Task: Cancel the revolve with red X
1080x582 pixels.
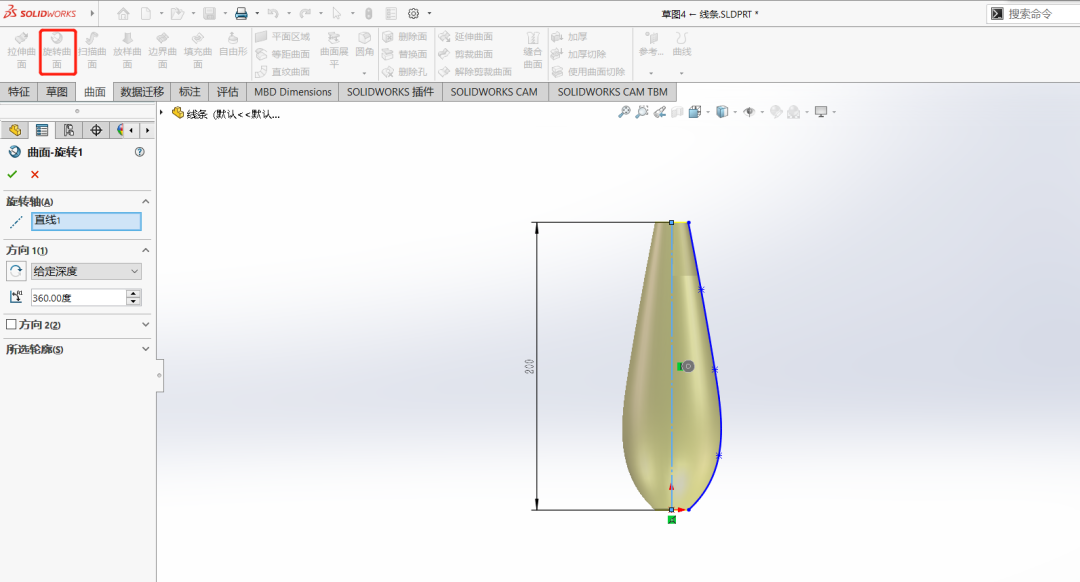Action: pos(35,174)
